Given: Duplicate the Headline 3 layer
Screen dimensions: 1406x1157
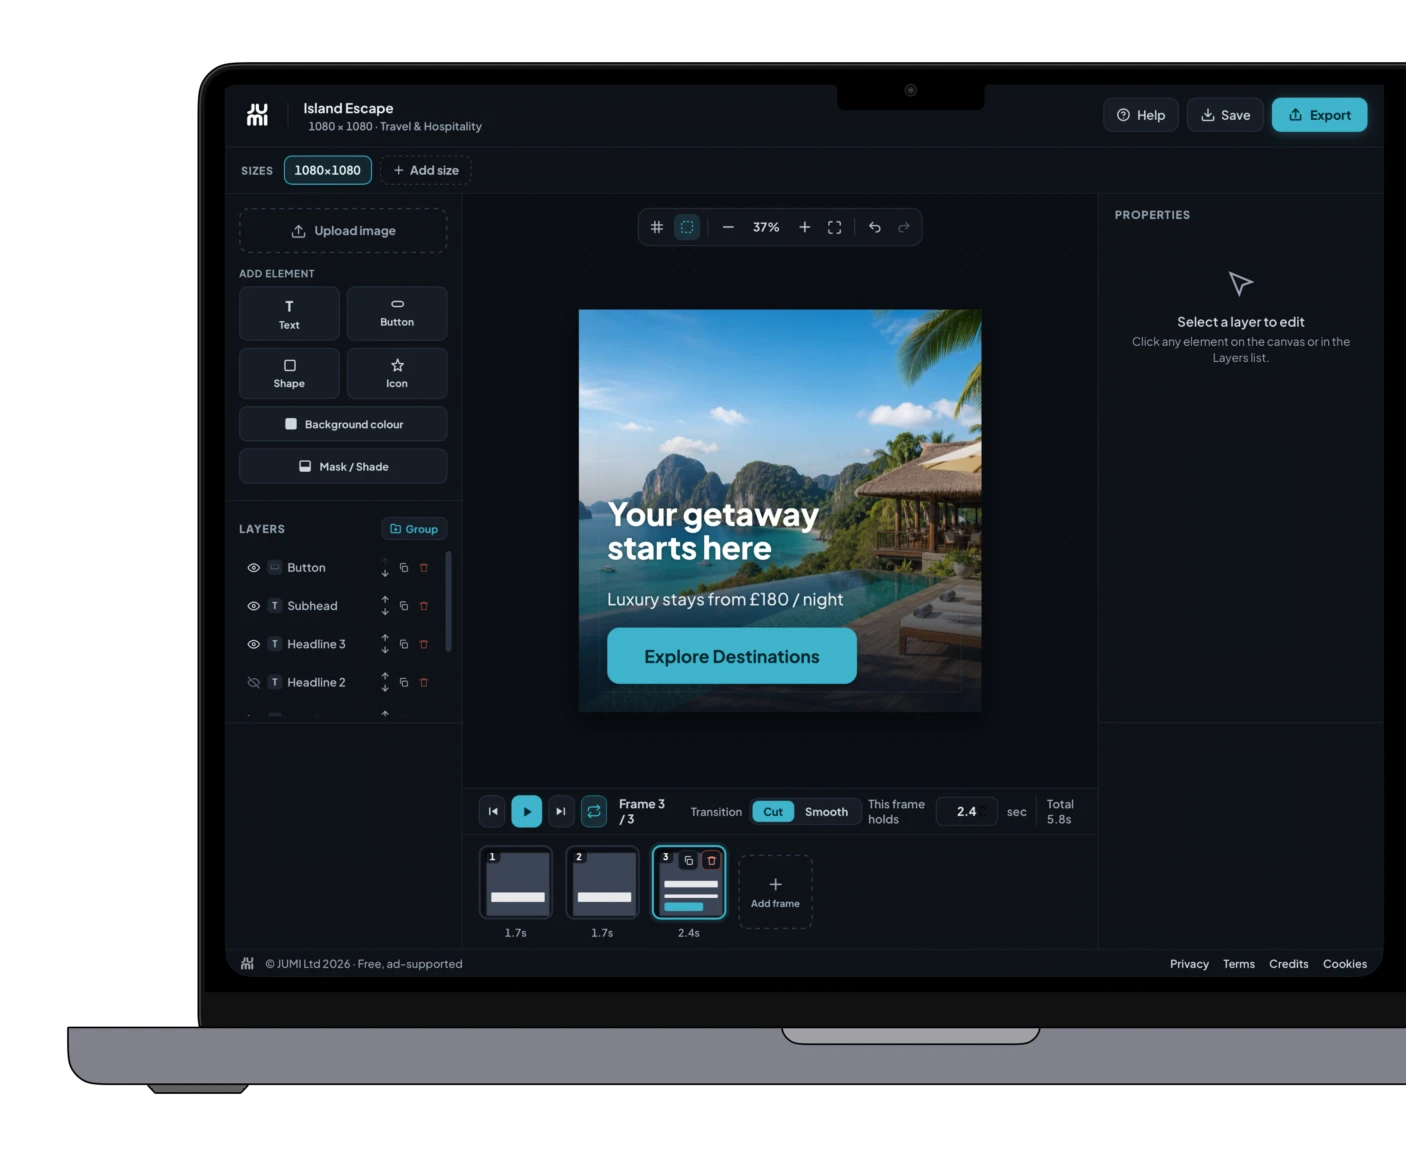Looking at the screenshot, I should pyautogui.click(x=404, y=644).
